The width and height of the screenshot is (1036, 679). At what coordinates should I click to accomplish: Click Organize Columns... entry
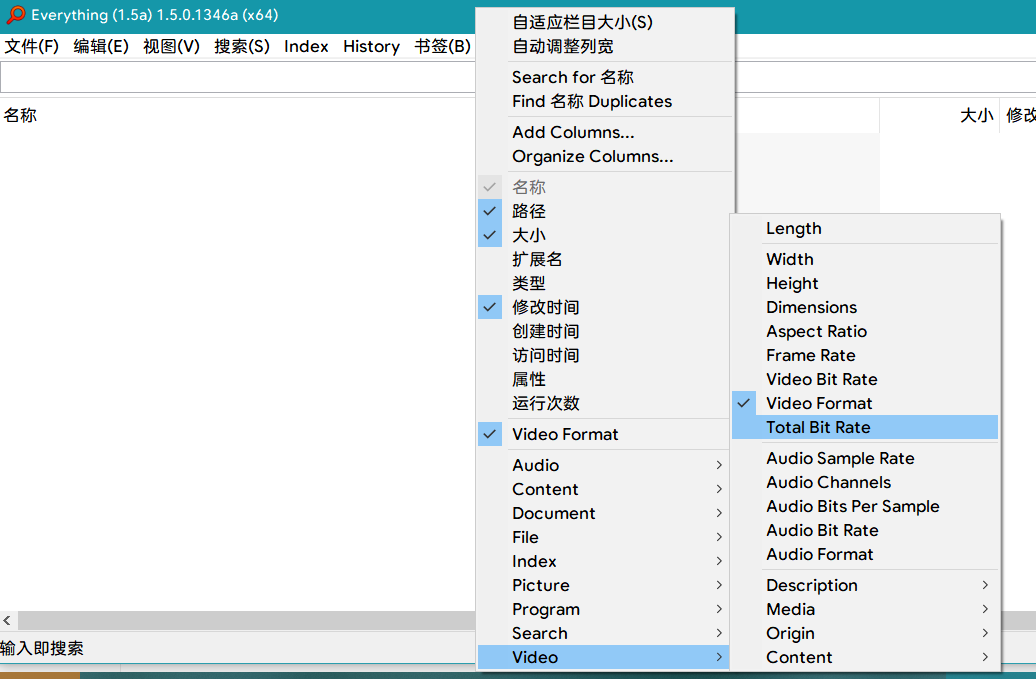click(x=592, y=156)
